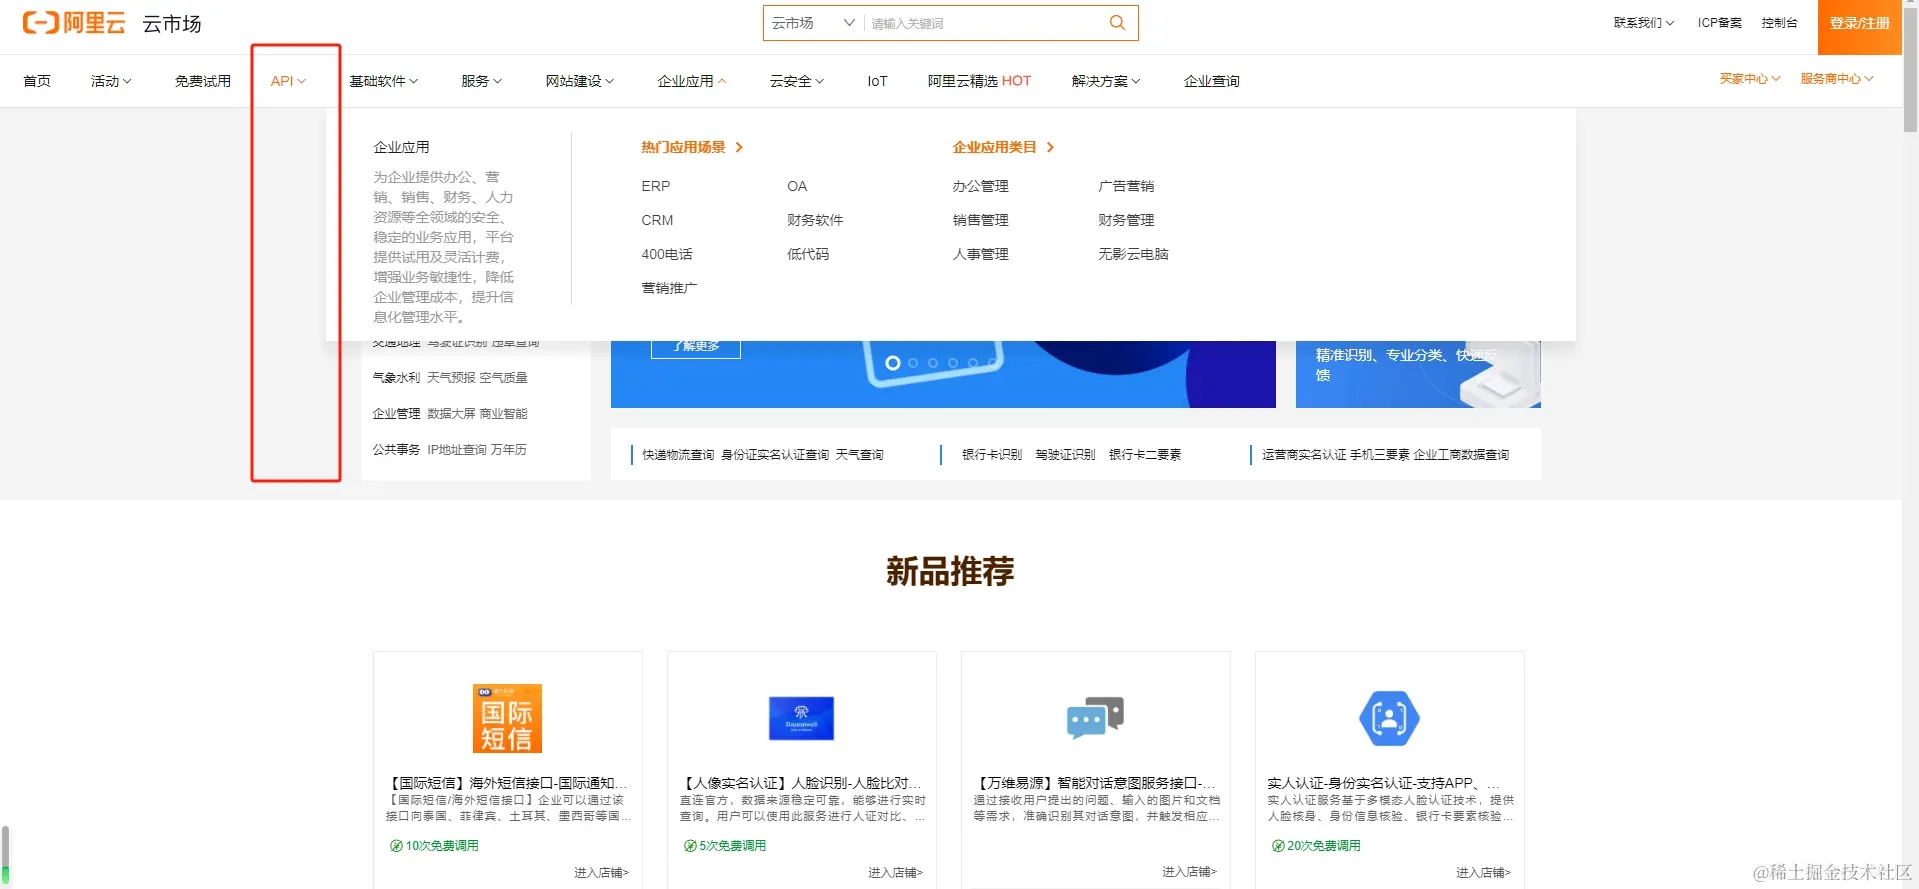Expand the 服务商中心 dropdown
The width and height of the screenshot is (1919, 889).
(1836, 78)
